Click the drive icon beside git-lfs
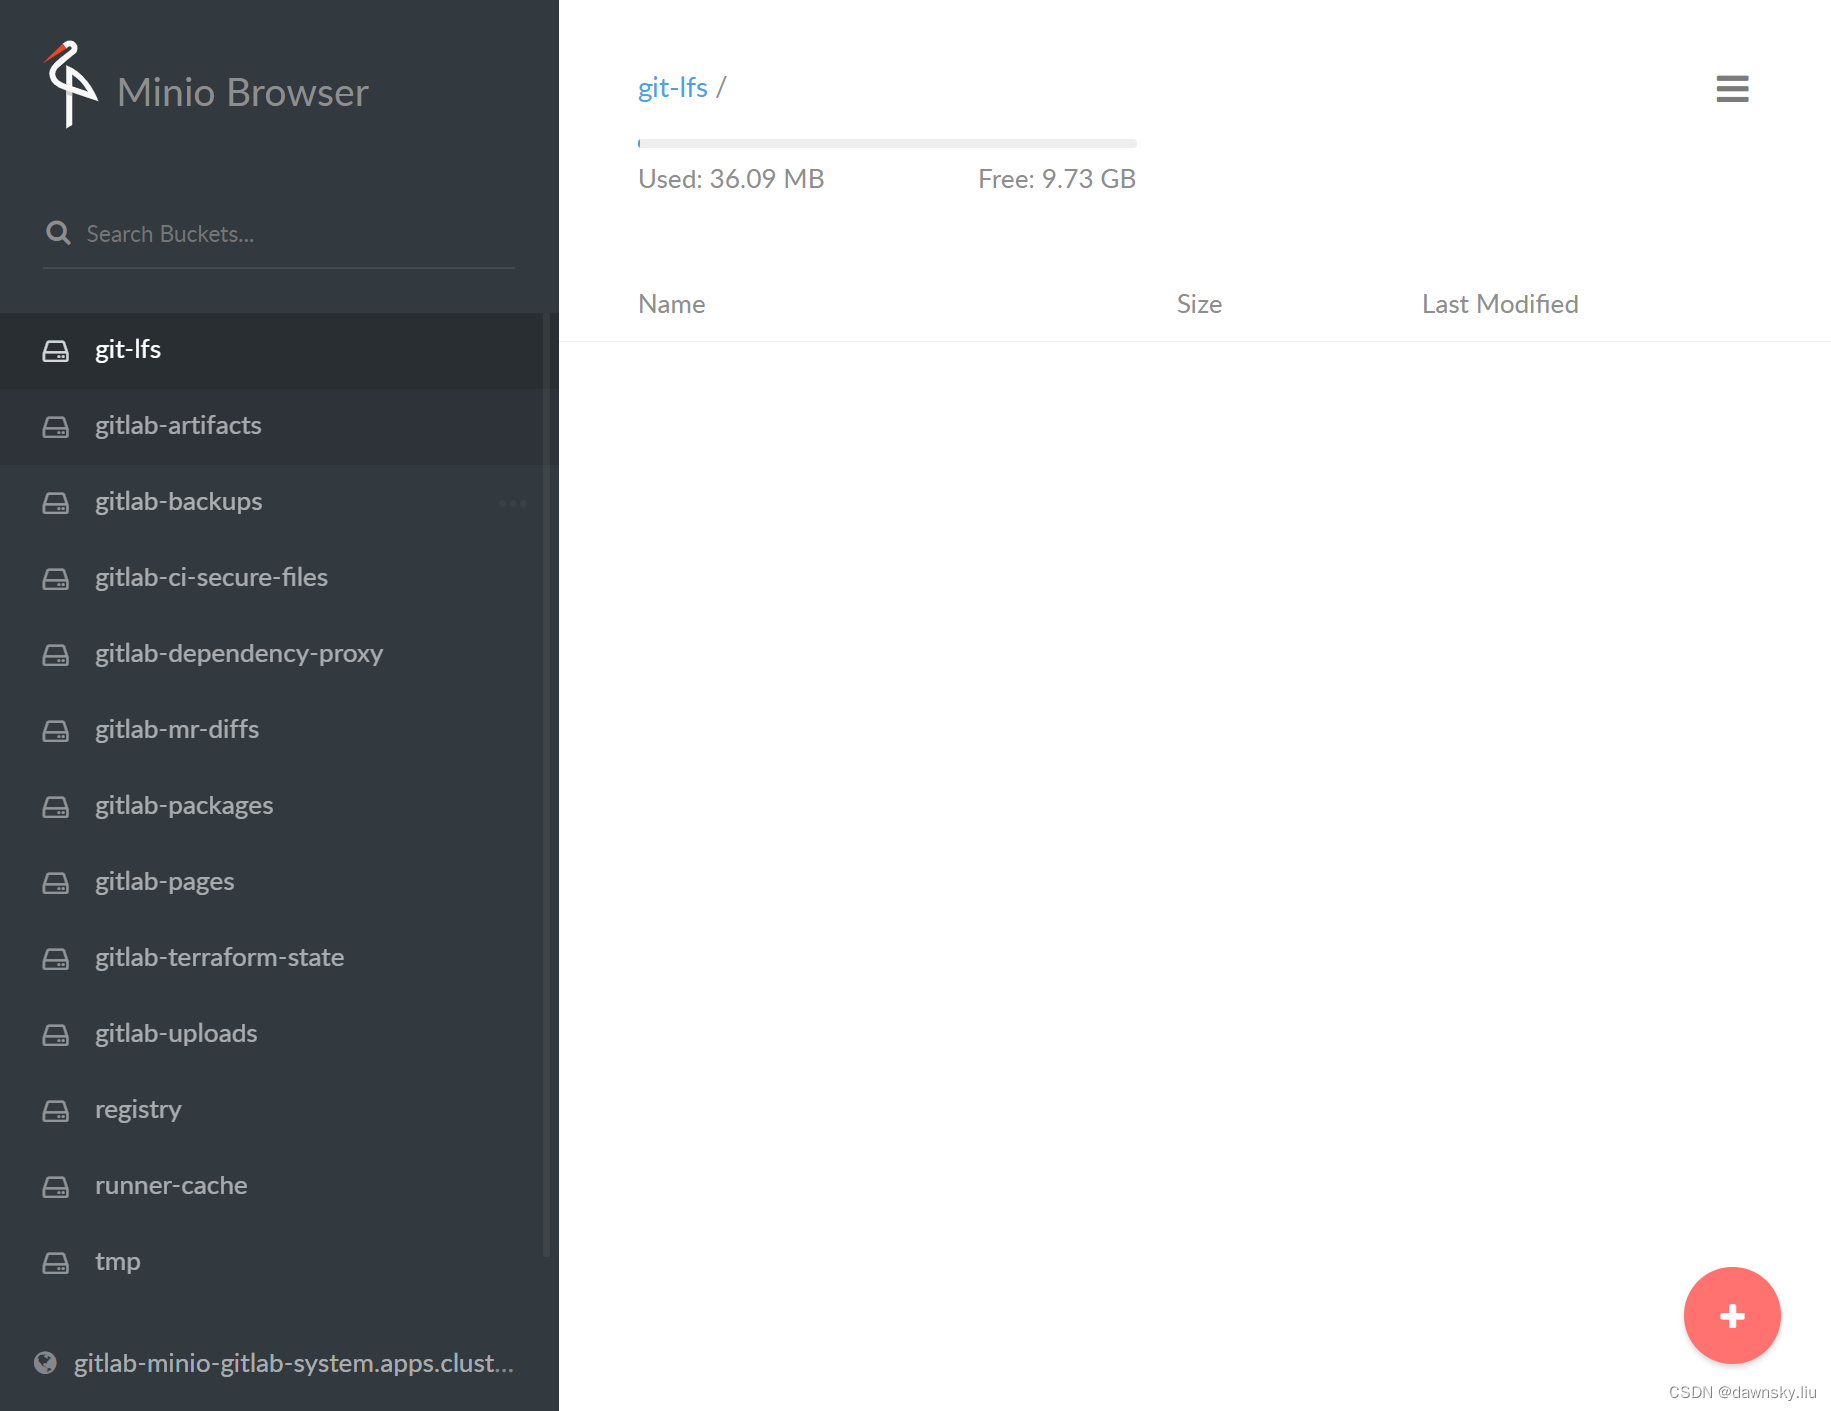This screenshot has width=1831, height=1411. (x=56, y=351)
